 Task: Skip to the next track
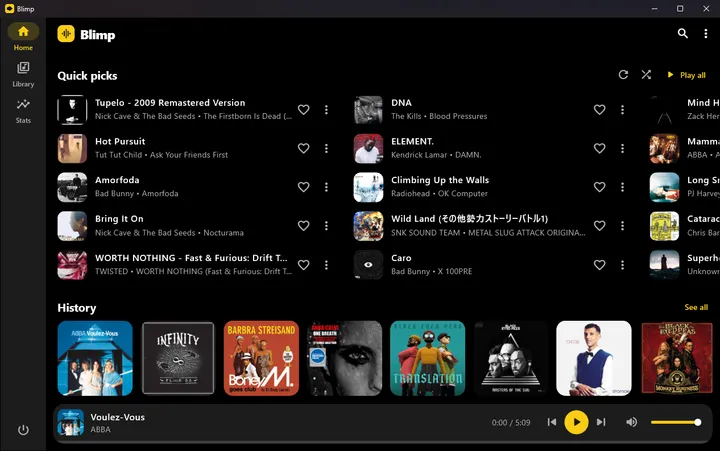coord(601,422)
